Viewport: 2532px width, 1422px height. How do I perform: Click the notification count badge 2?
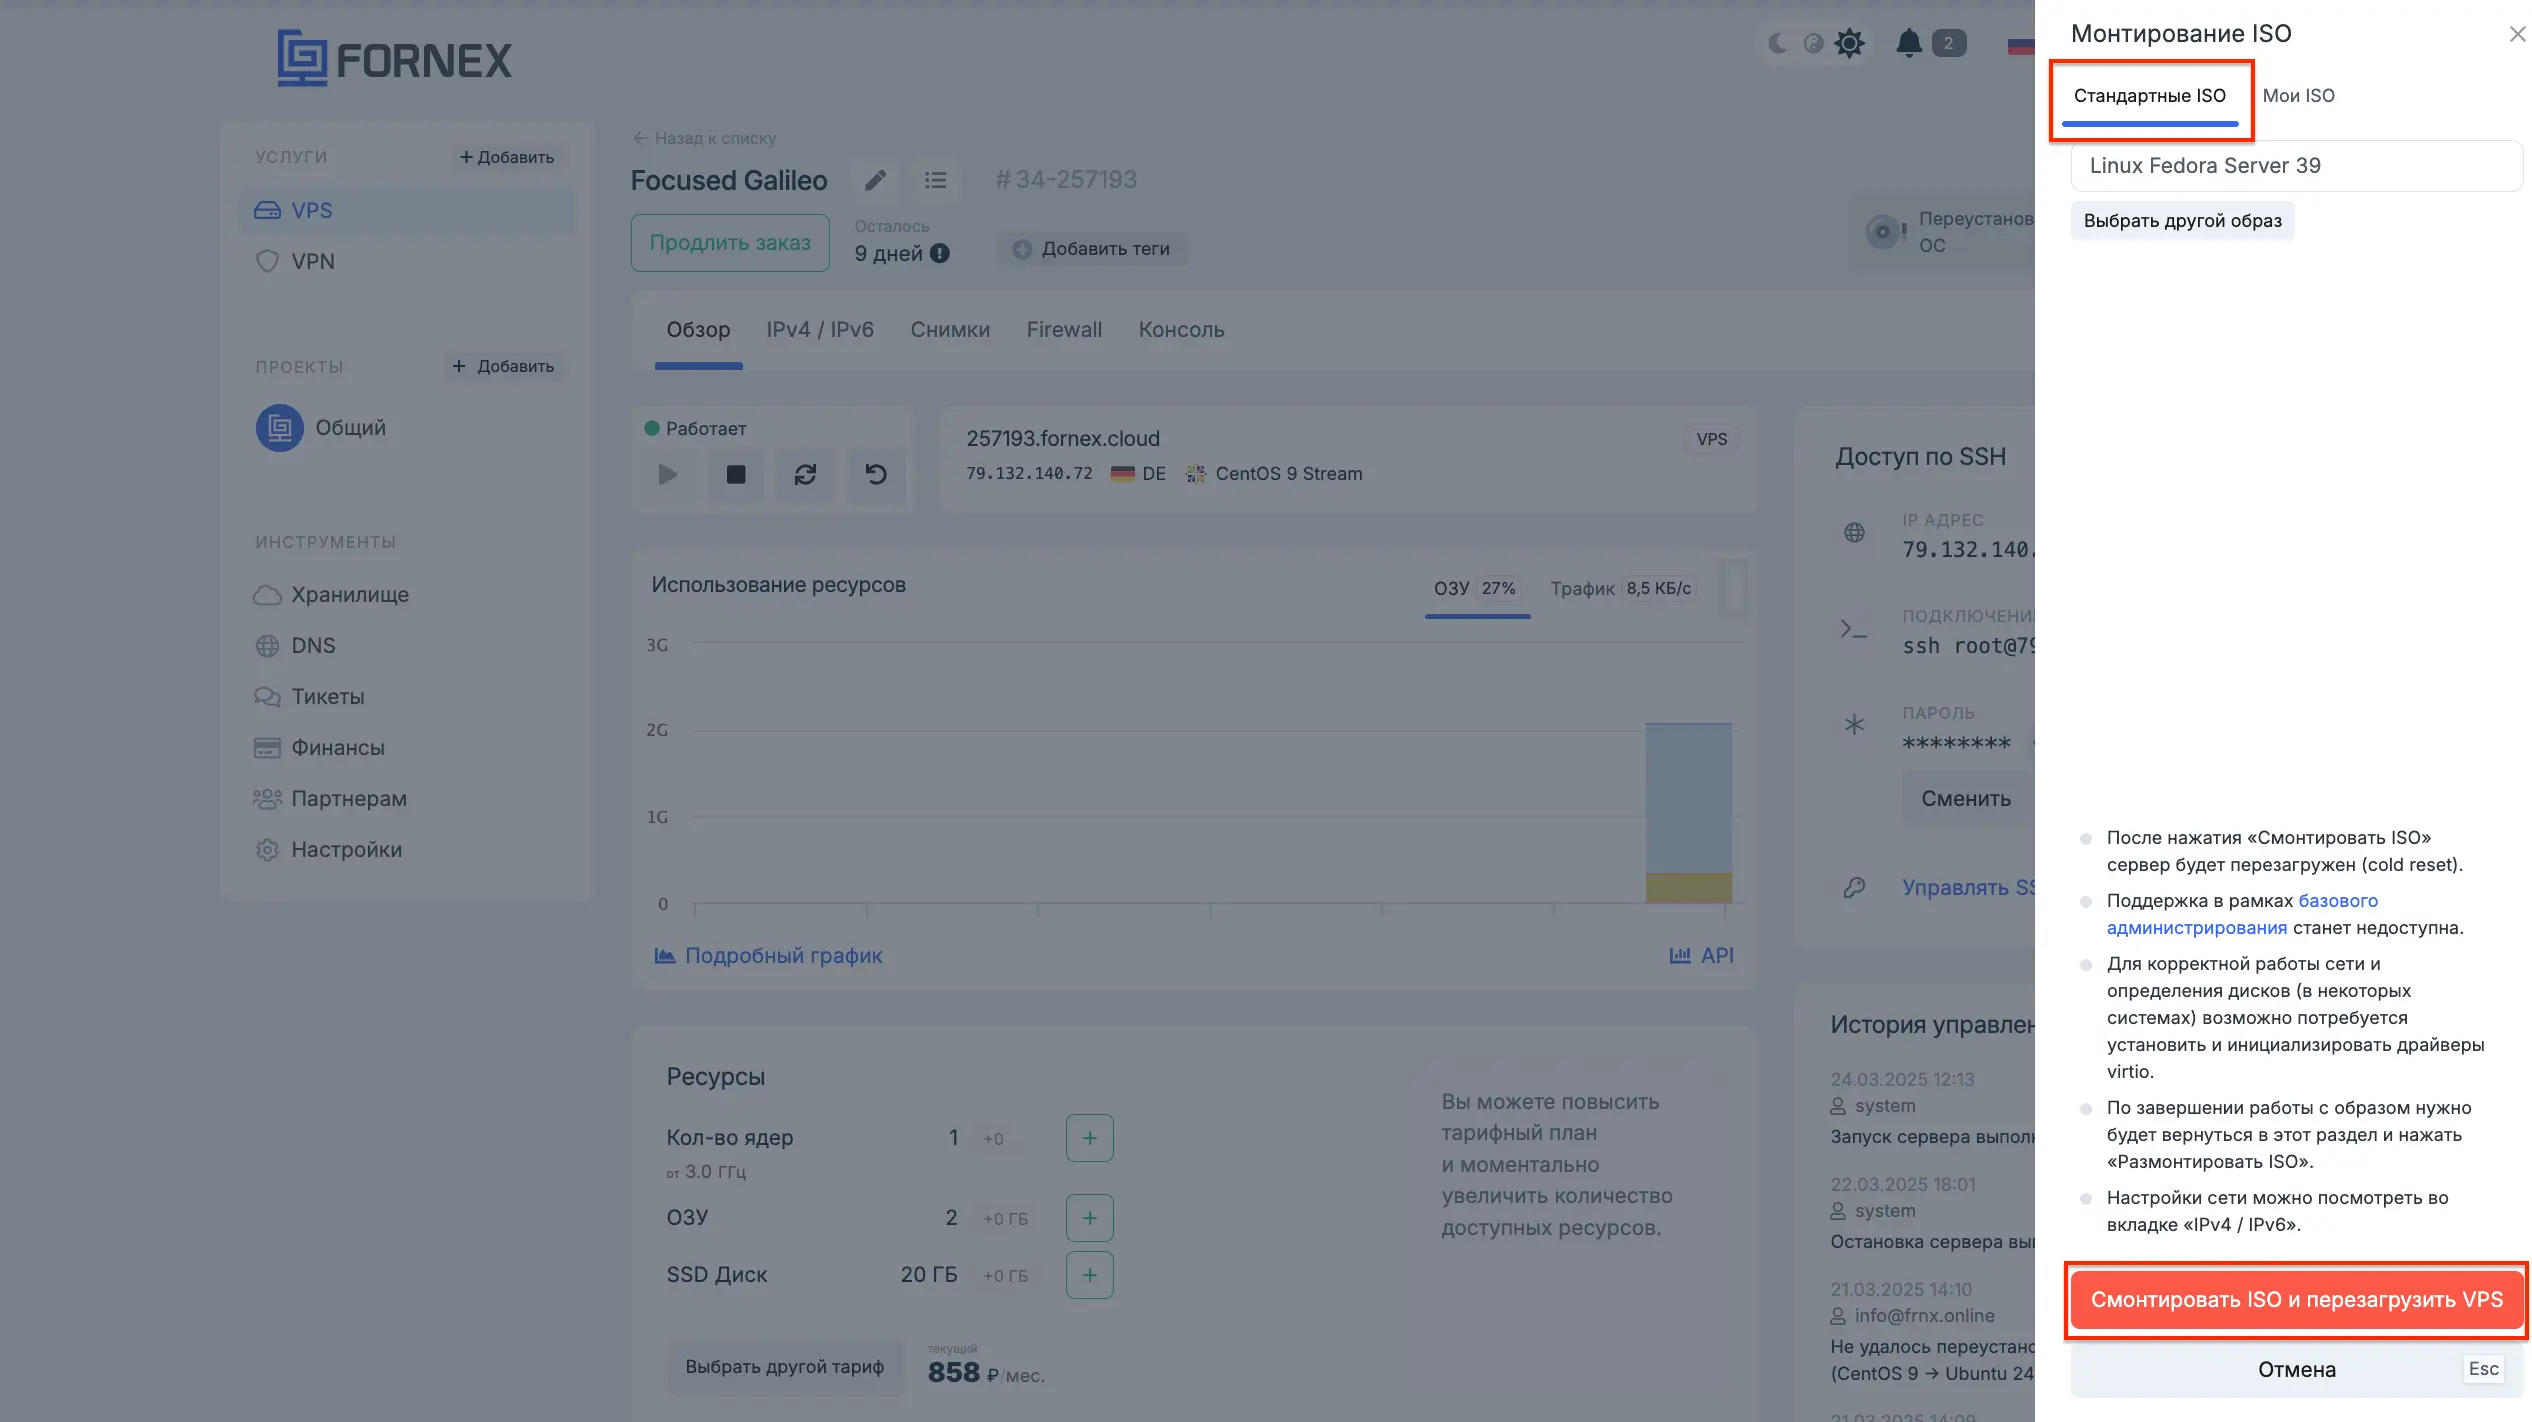point(1948,43)
